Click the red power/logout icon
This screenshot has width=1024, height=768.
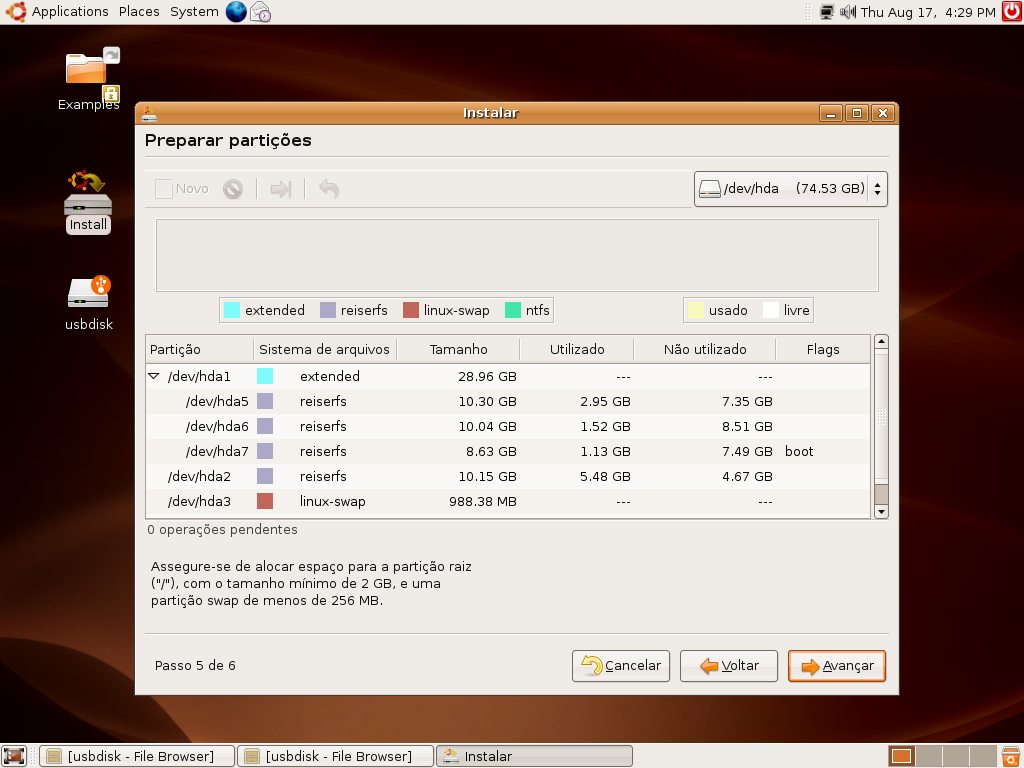click(1012, 12)
